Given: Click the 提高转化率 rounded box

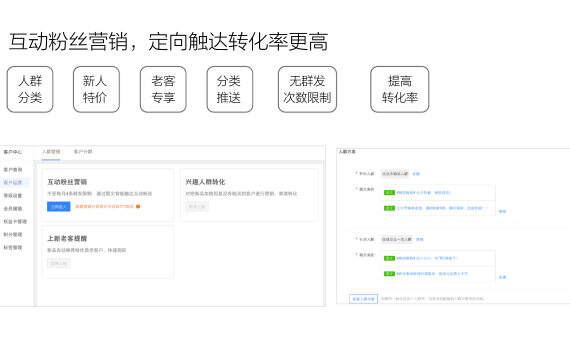Looking at the screenshot, I should click(400, 89).
